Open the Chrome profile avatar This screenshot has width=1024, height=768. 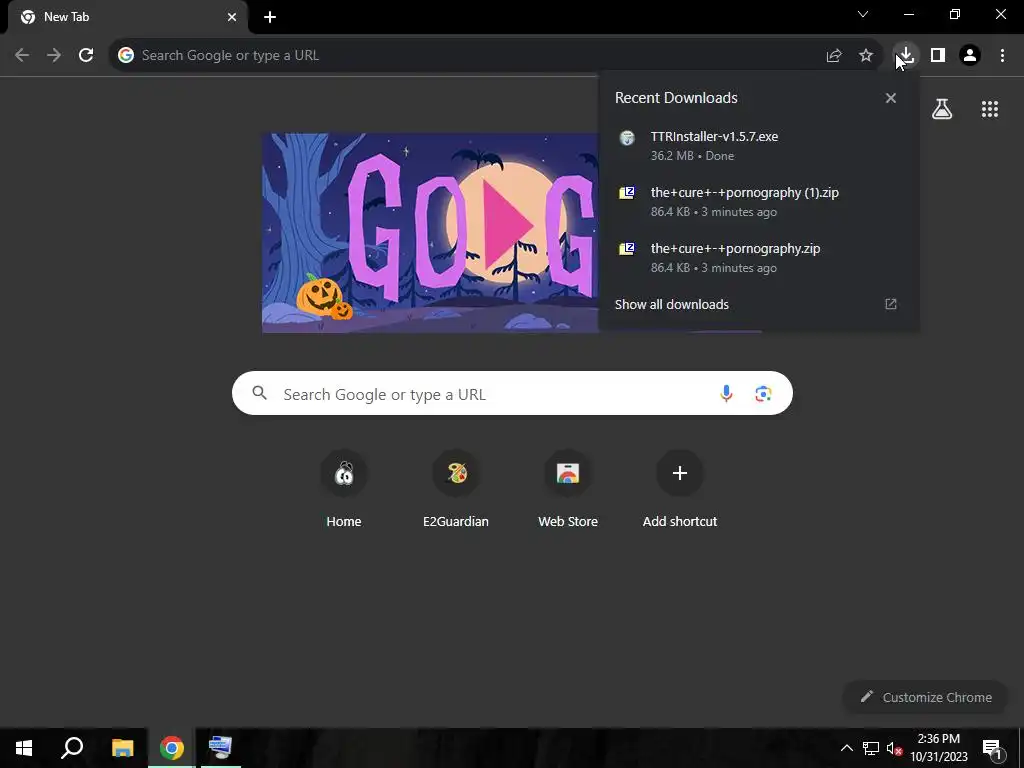coord(970,56)
